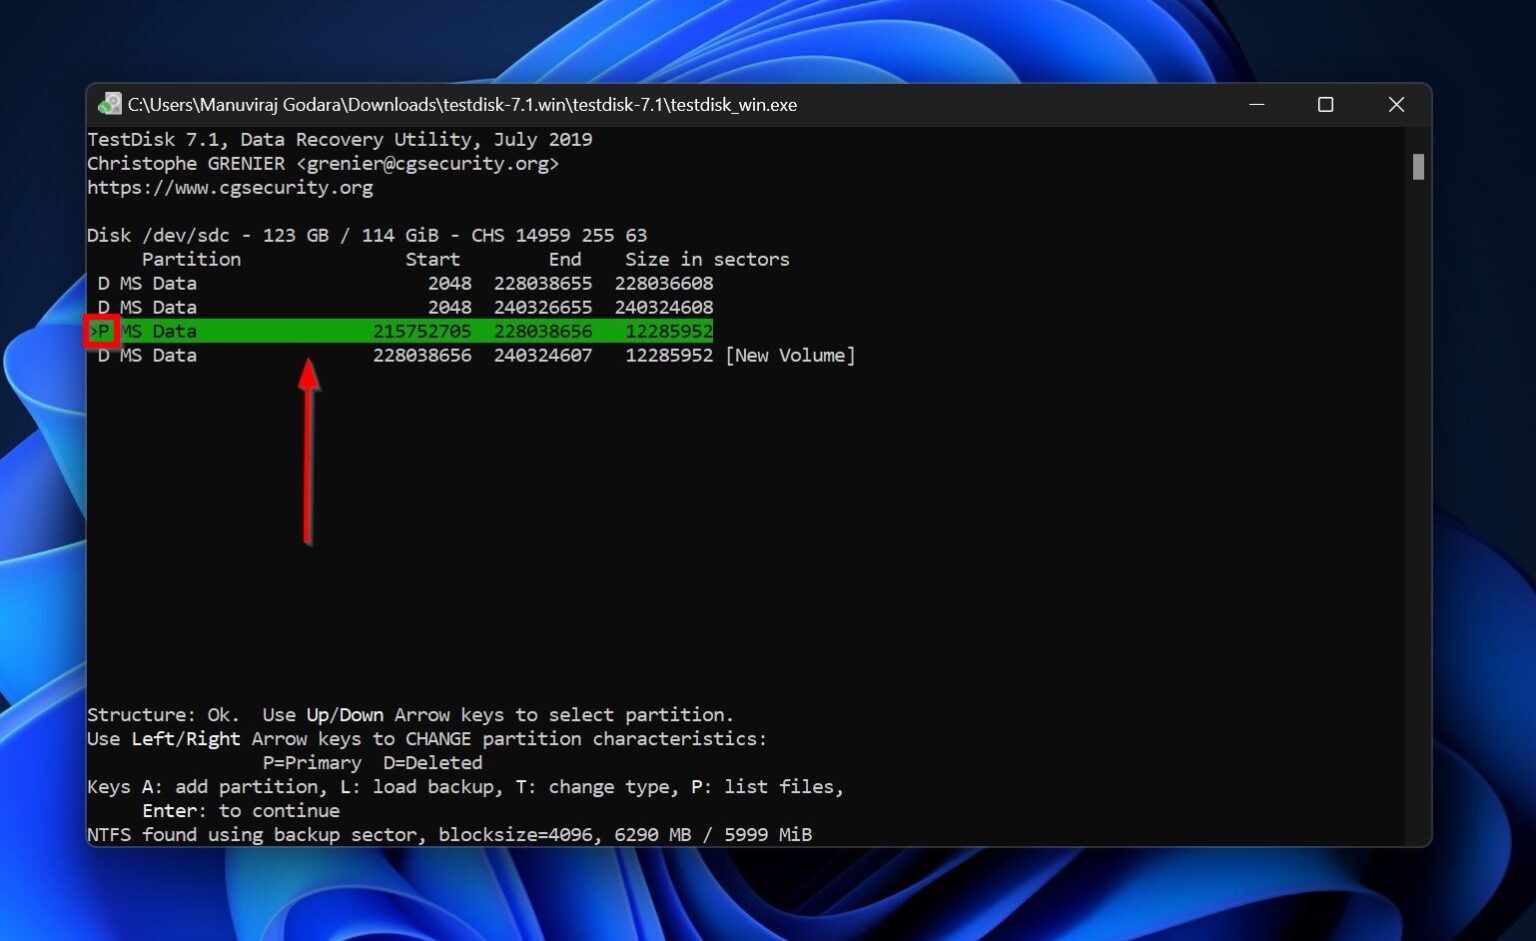Click the Partition column header
The image size is (1536, 941).
coord(191,259)
